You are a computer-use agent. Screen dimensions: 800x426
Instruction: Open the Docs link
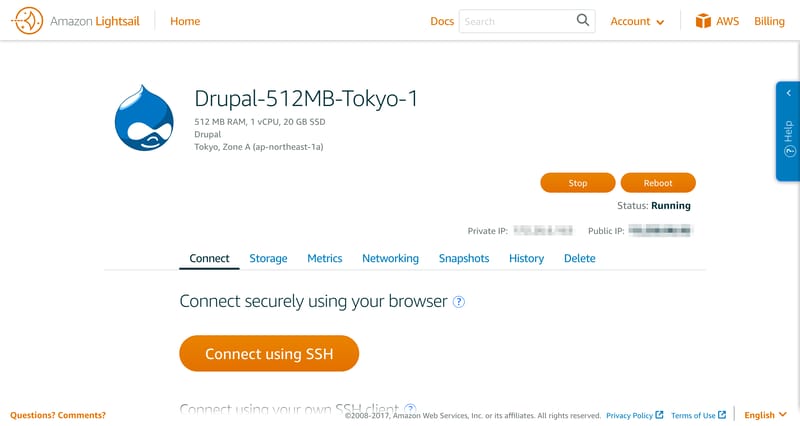tap(442, 21)
